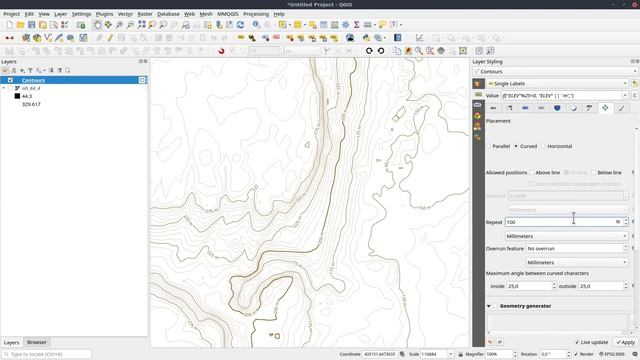640x360 pixels.
Task: Open the Scale dropdown in status bar
Action: [451, 354]
